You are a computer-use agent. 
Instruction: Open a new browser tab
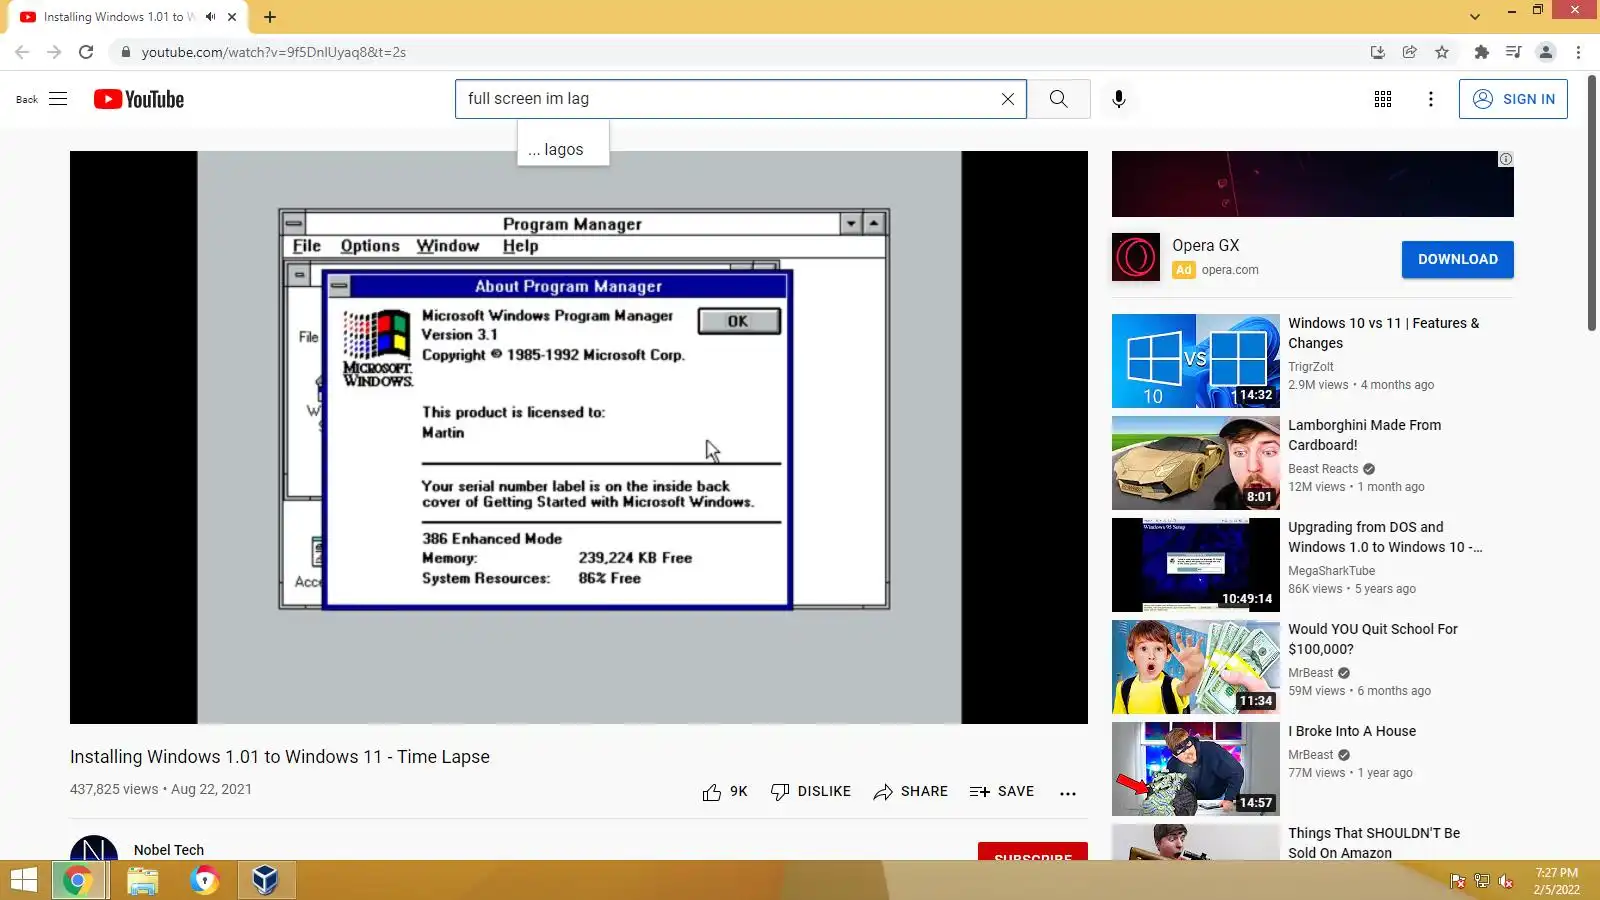270,17
